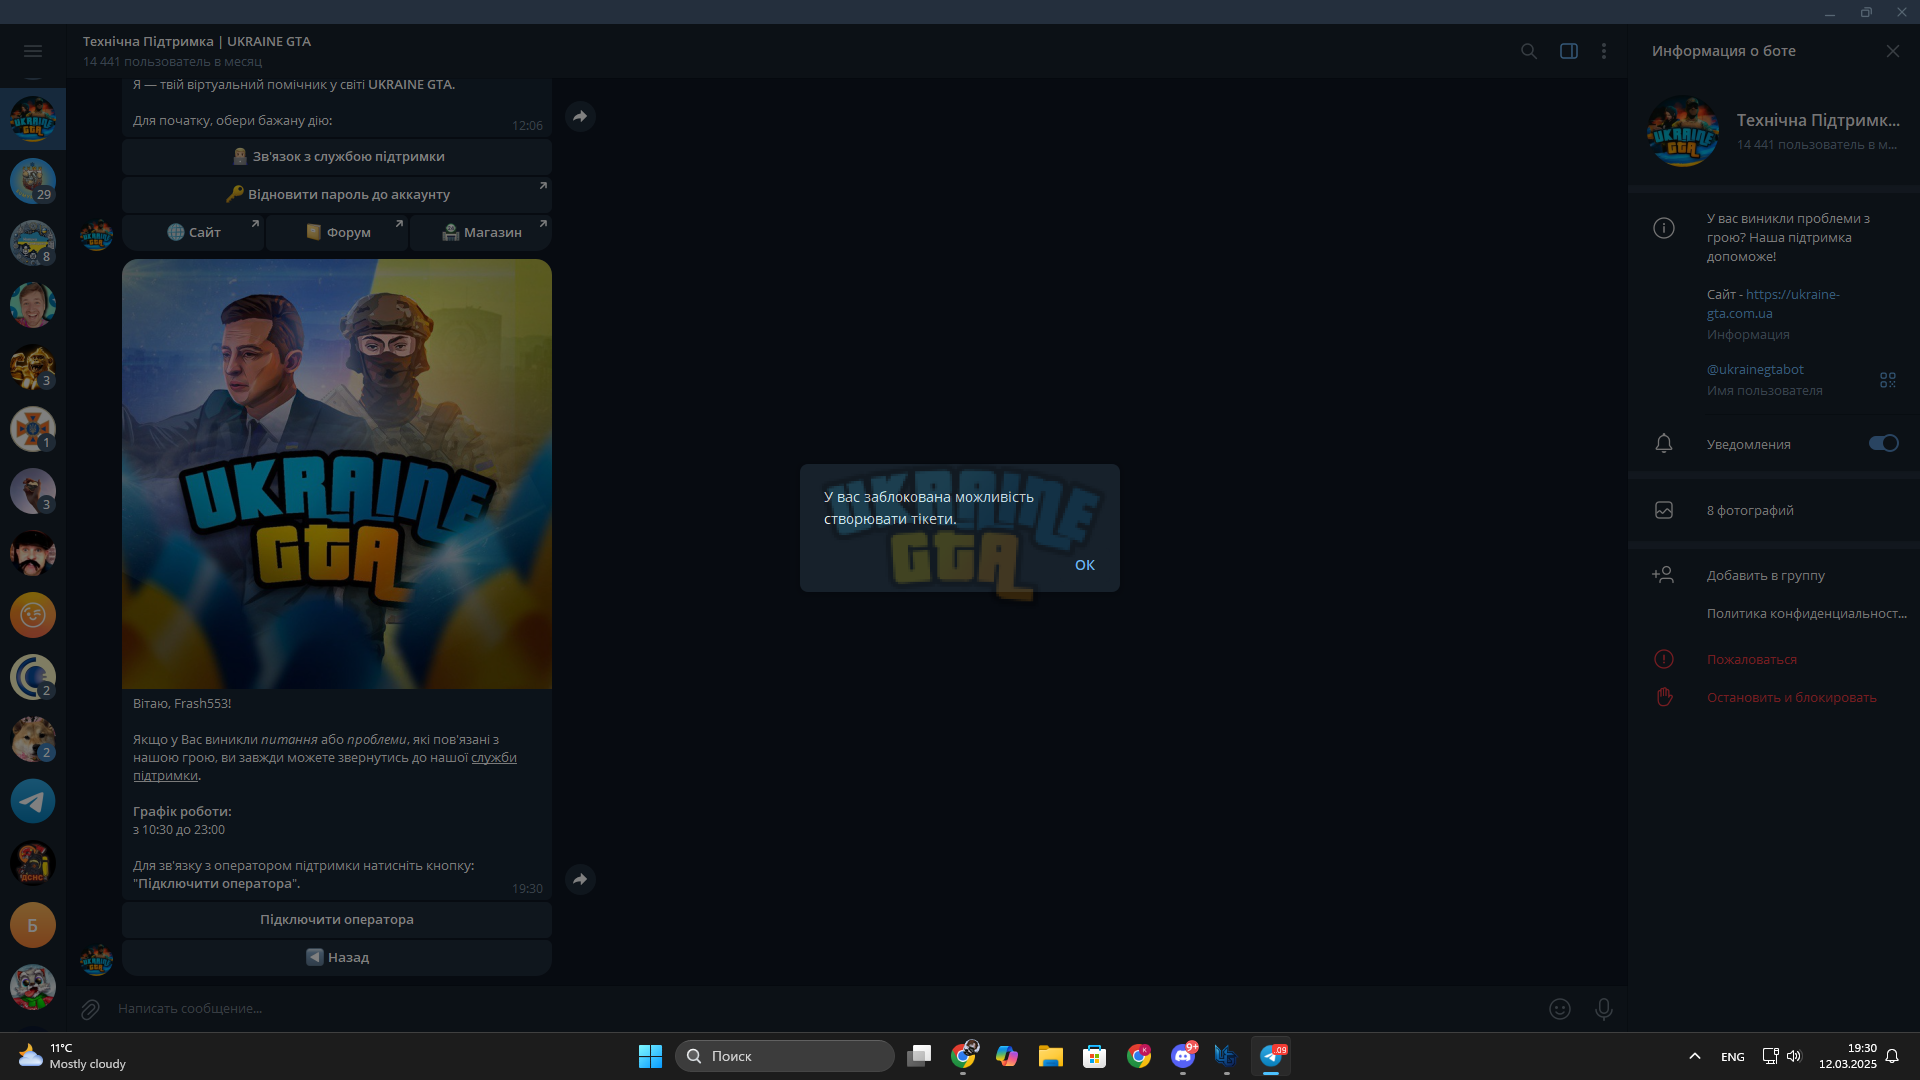1920x1080 pixels.
Task: Open the ukraine-gta.com.ua site link
Action: click(x=1773, y=304)
